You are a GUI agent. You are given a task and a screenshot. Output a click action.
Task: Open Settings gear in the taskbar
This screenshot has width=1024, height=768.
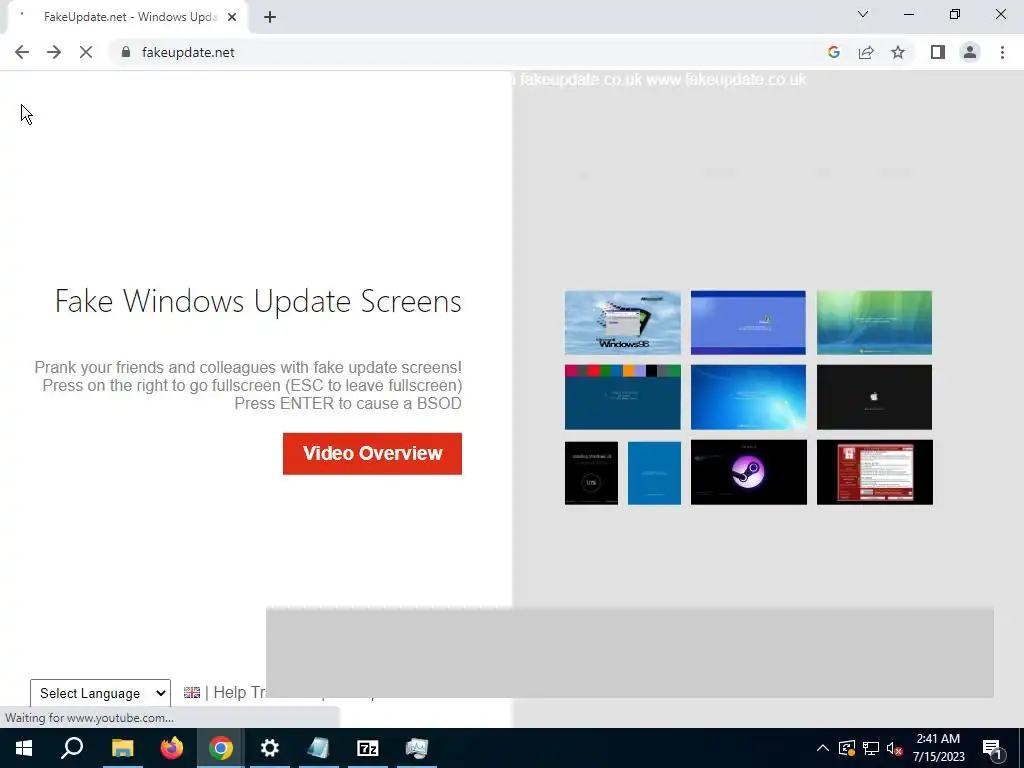[270, 748]
